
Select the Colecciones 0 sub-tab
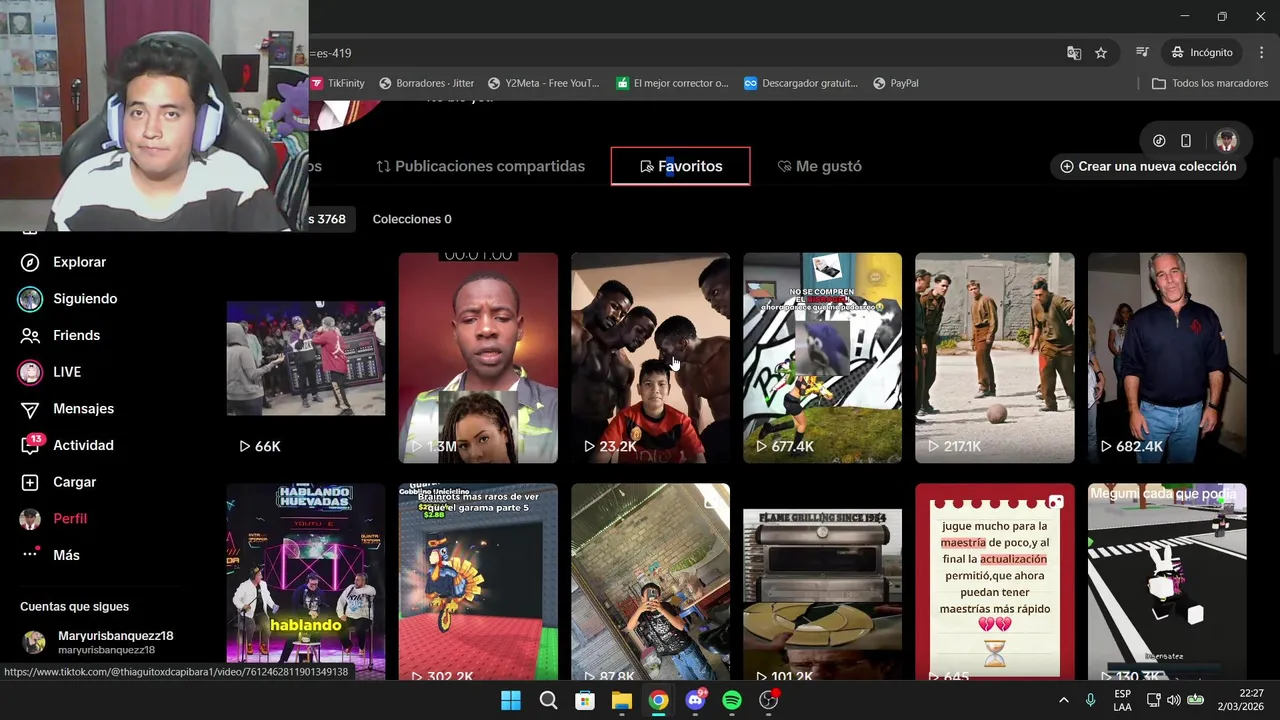coord(412,219)
